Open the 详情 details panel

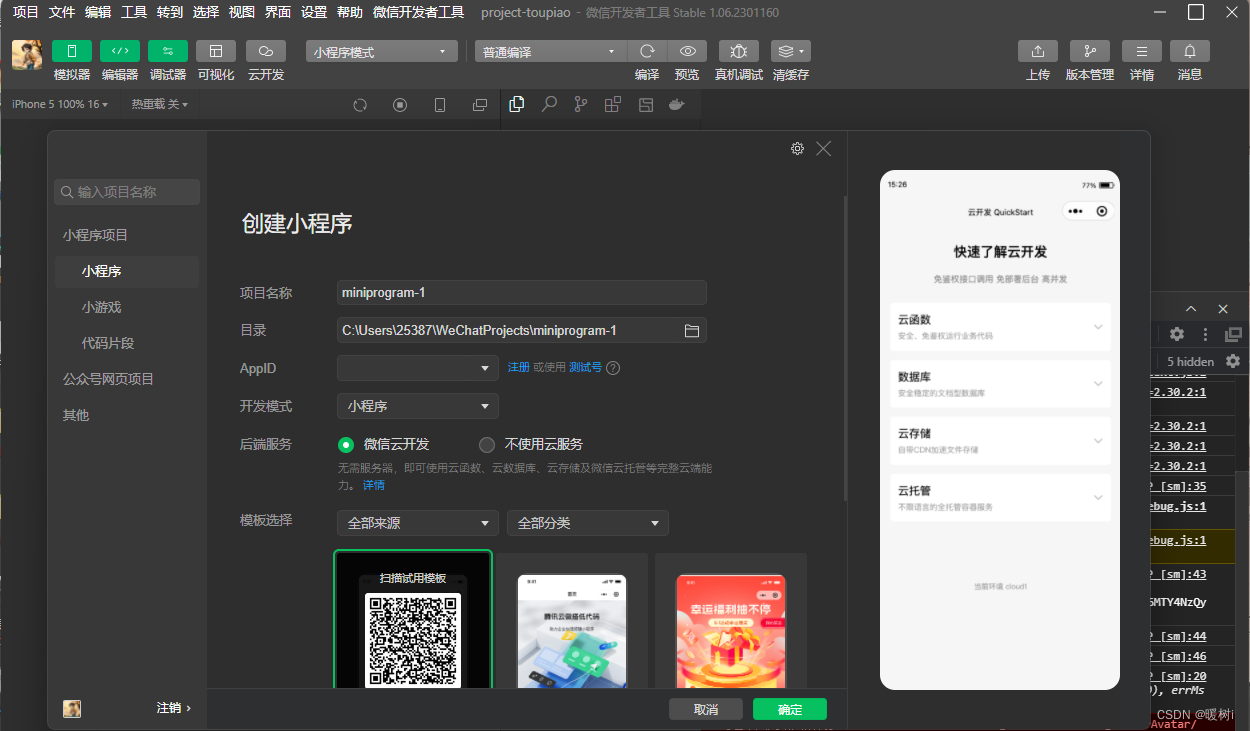1142,51
